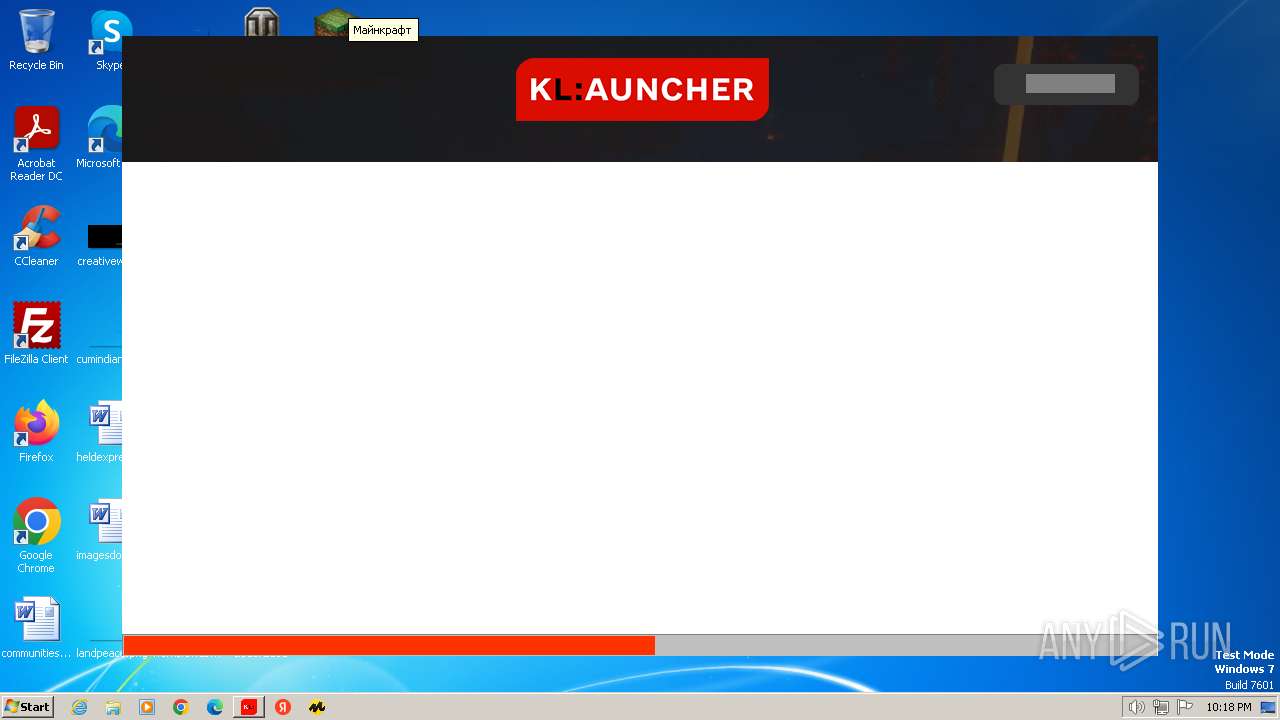Click the volume speaker tray icon

pyautogui.click(x=1136, y=707)
